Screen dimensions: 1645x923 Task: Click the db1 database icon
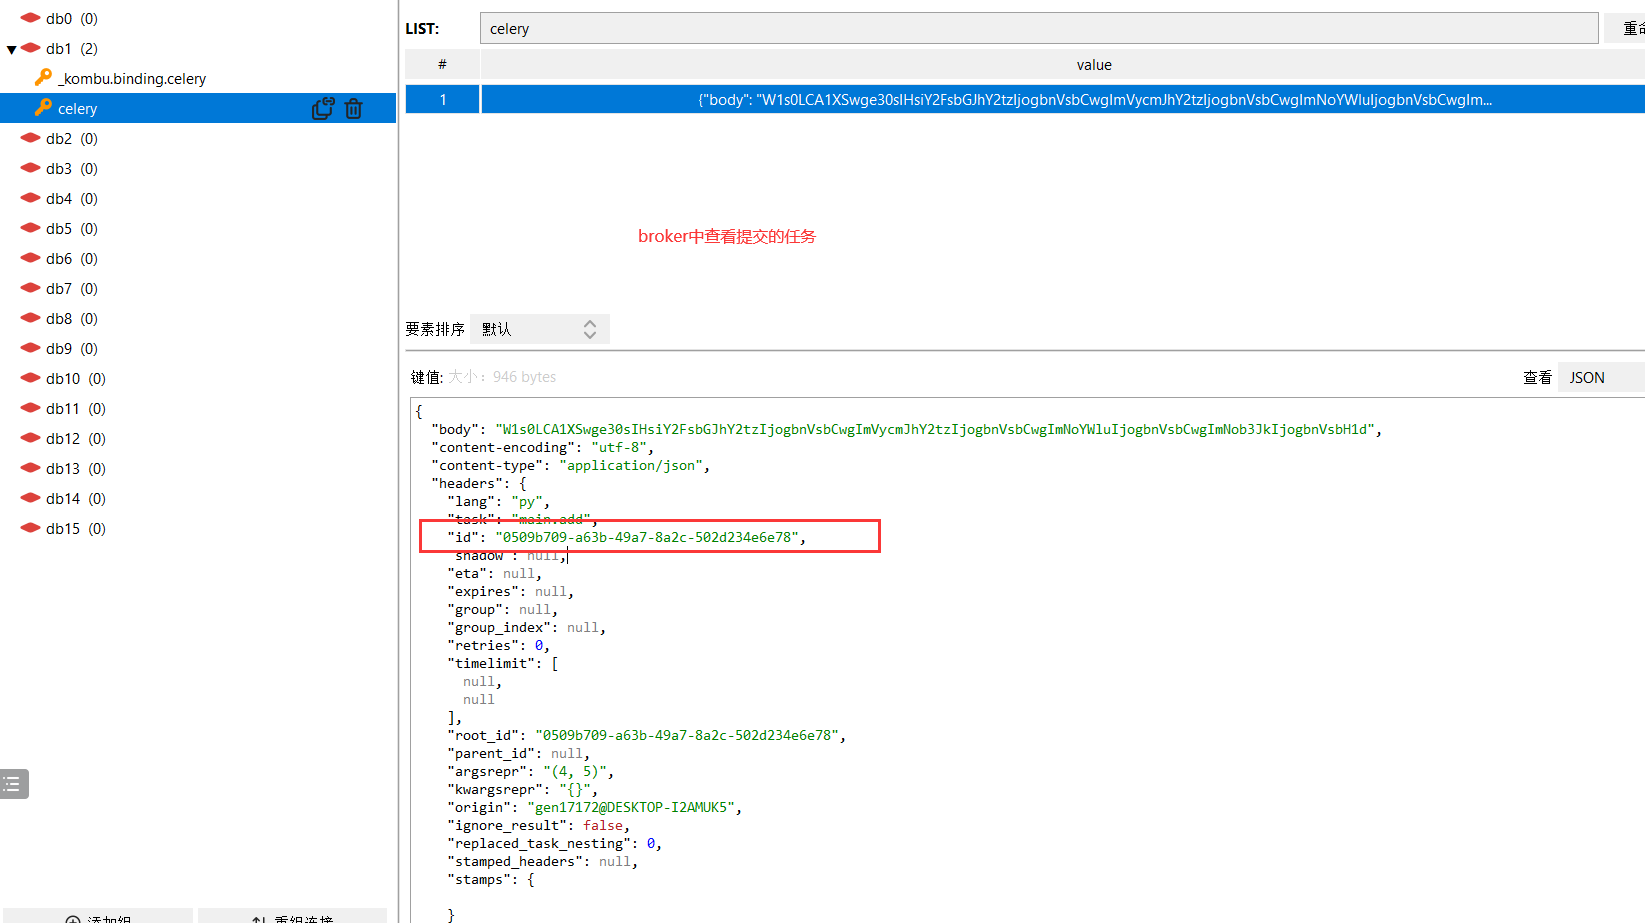point(30,48)
